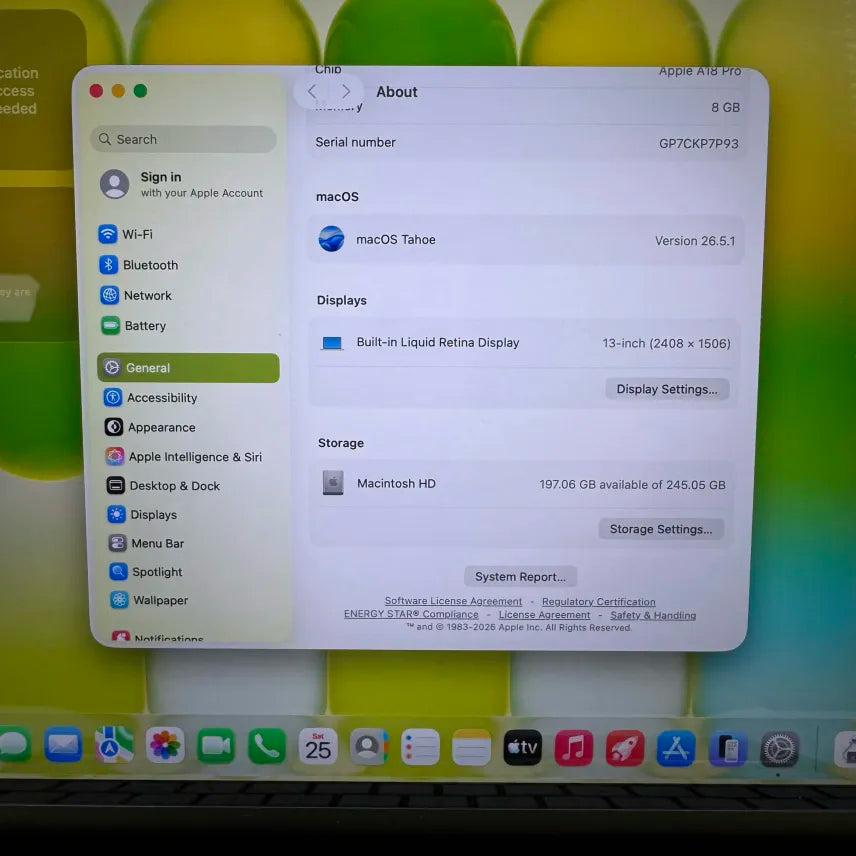Open Calendar showing 25 in the Dock

point(318,746)
